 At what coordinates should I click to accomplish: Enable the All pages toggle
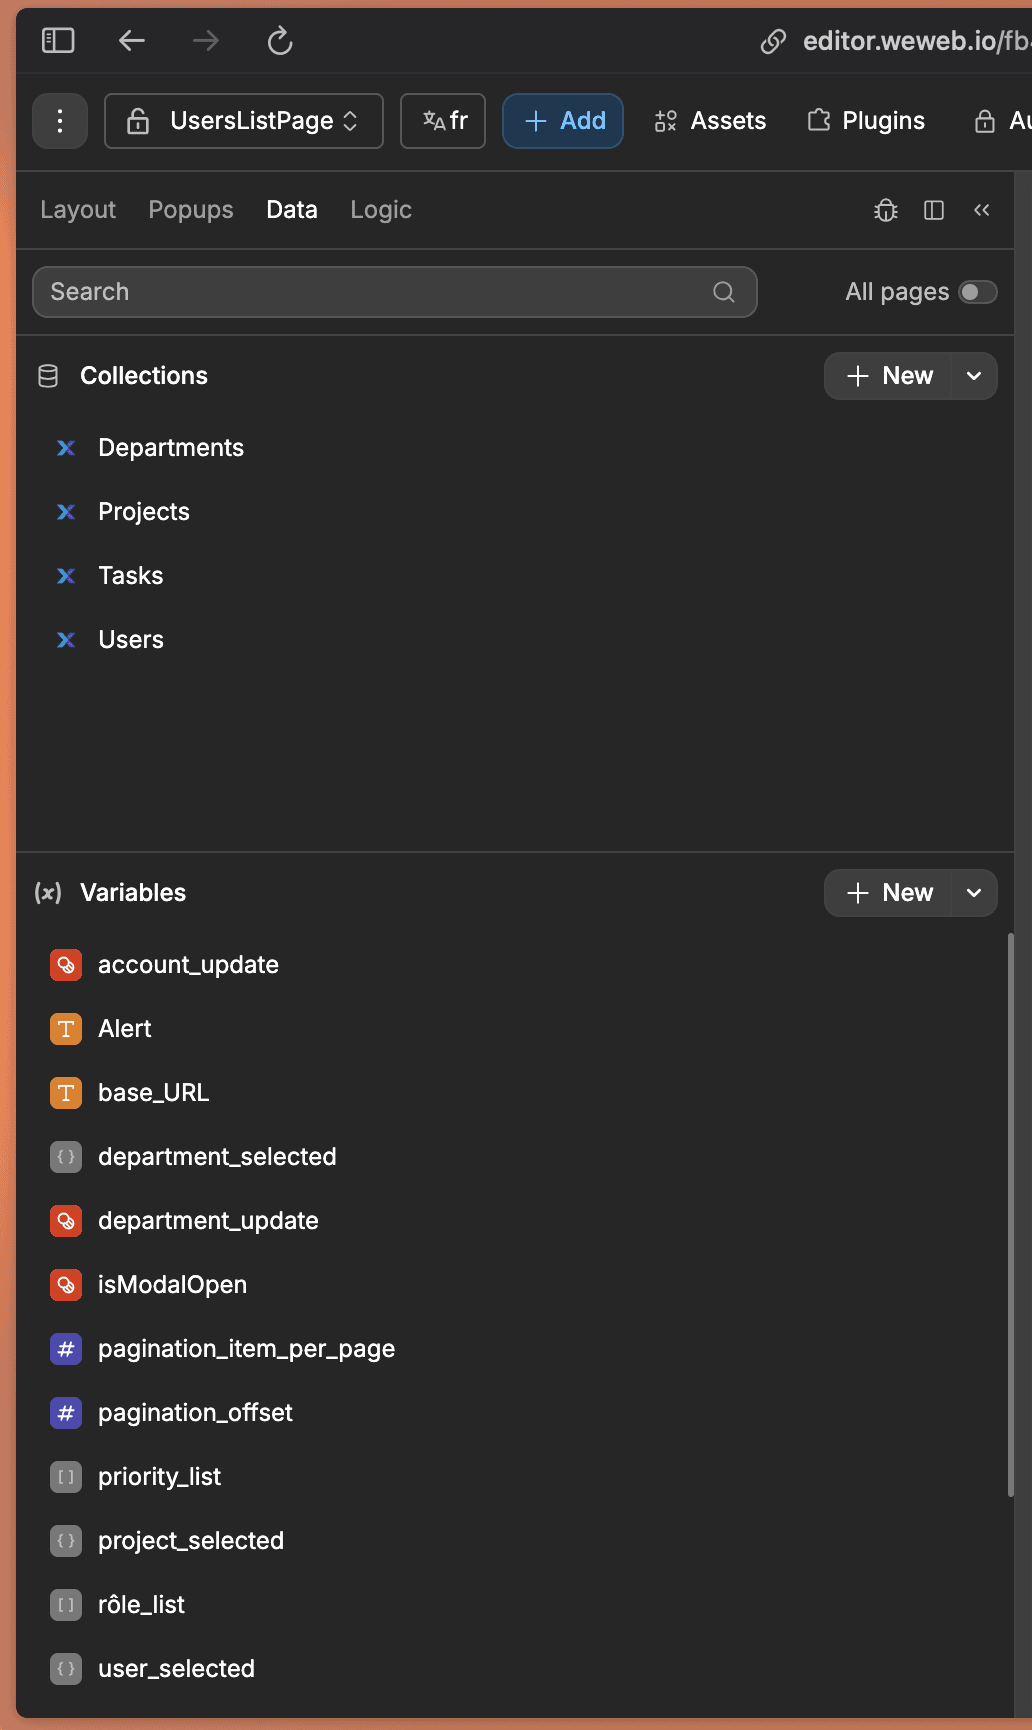pos(978,292)
